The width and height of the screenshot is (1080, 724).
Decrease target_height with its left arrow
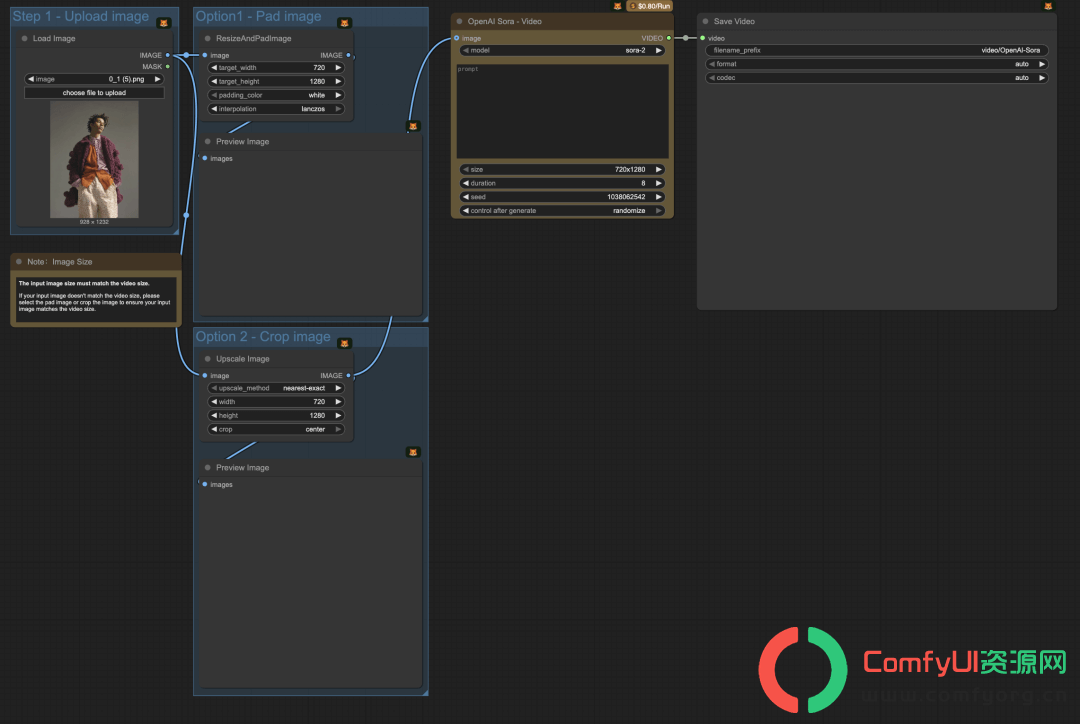coord(214,81)
